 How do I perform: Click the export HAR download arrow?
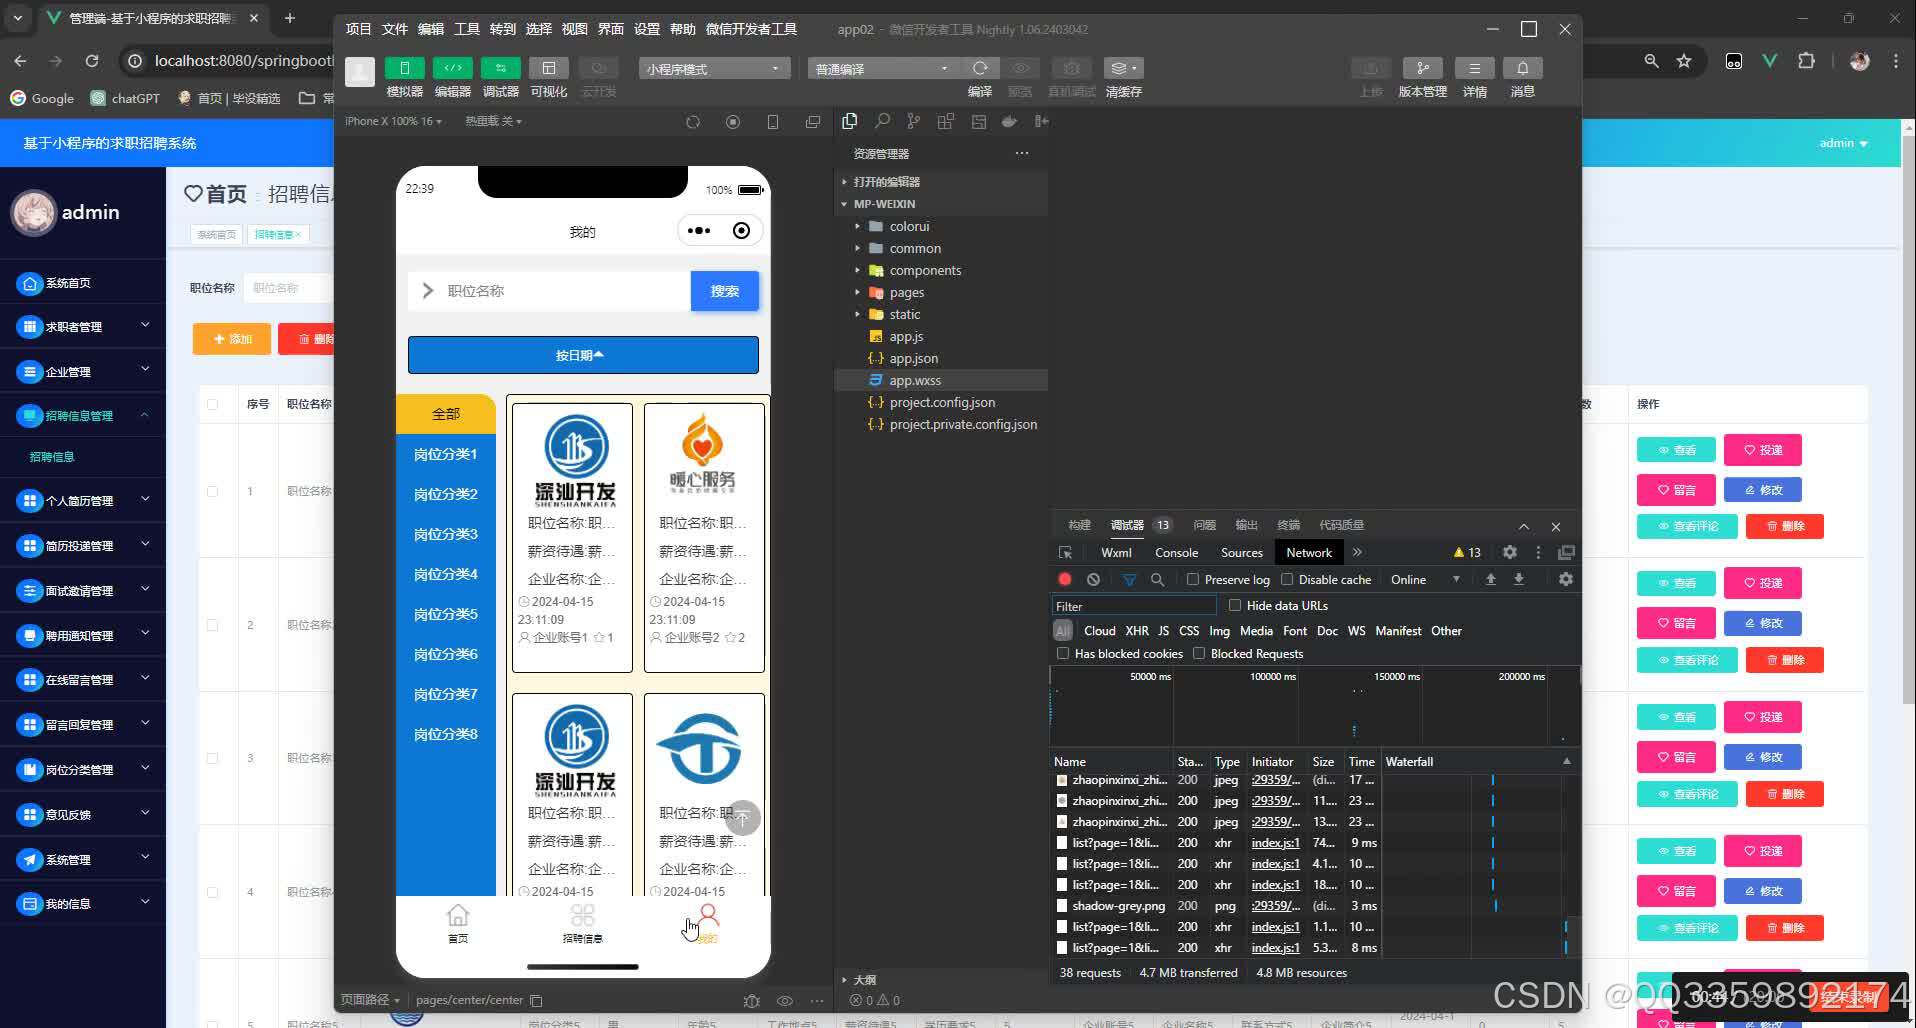(x=1519, y=579)
